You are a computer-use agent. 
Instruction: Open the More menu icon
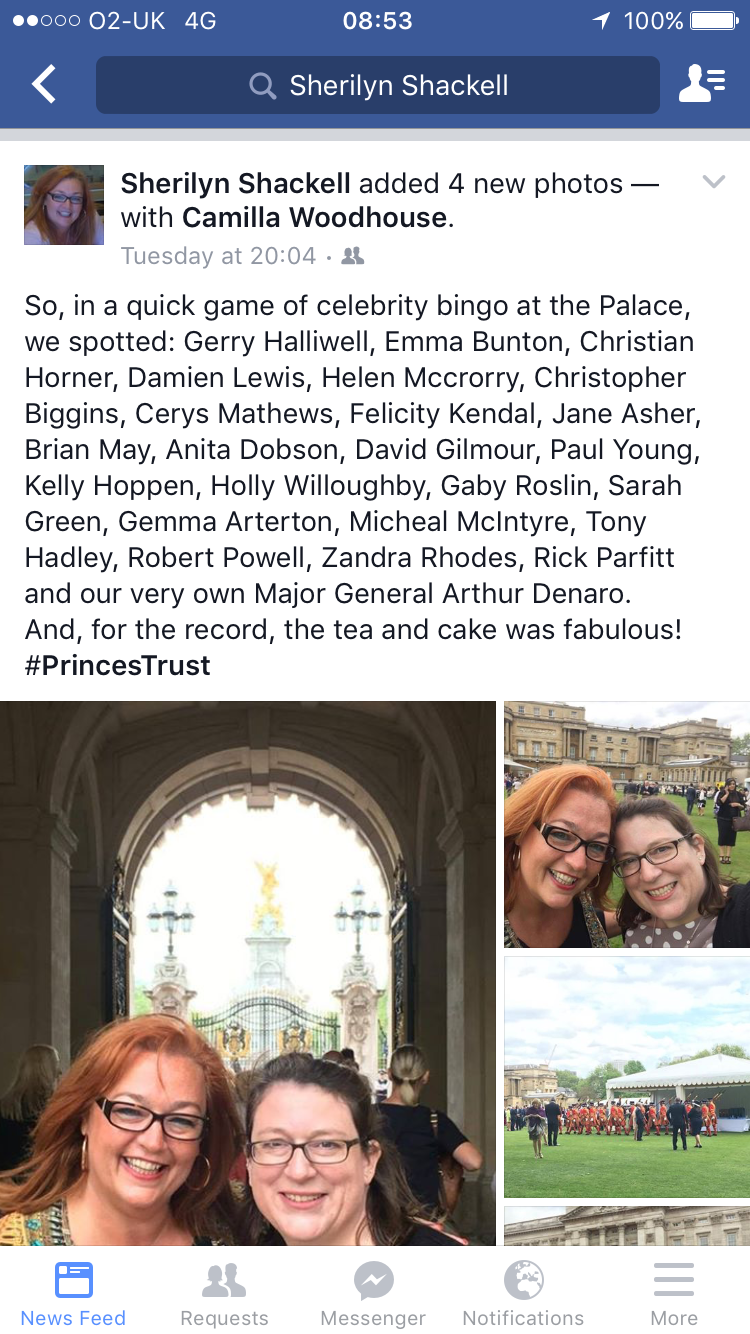[x=674, y=1280]
